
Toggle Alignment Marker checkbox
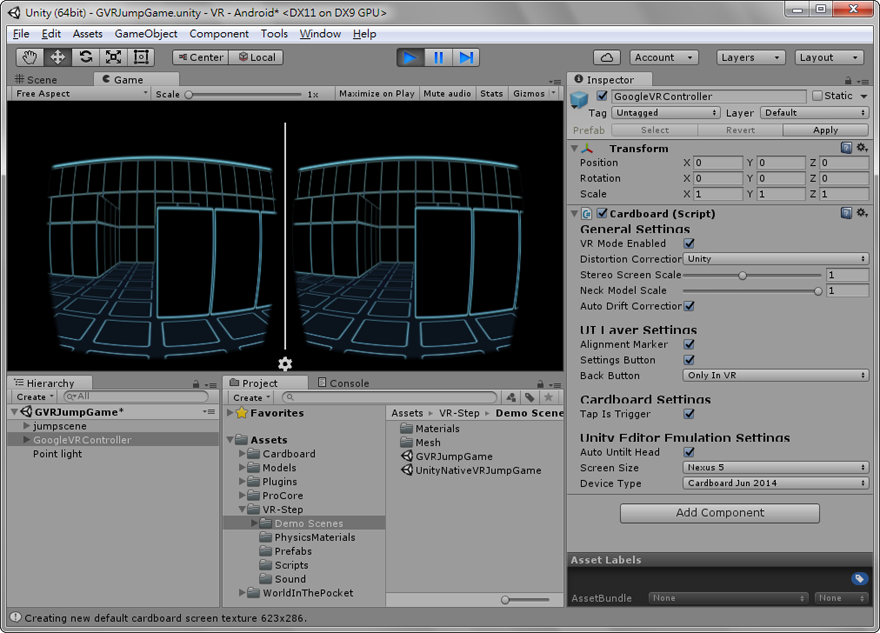coord(689,344)
